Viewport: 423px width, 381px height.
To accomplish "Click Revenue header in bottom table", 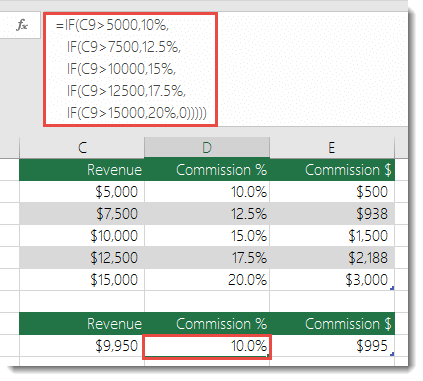I will click(82, 324).
